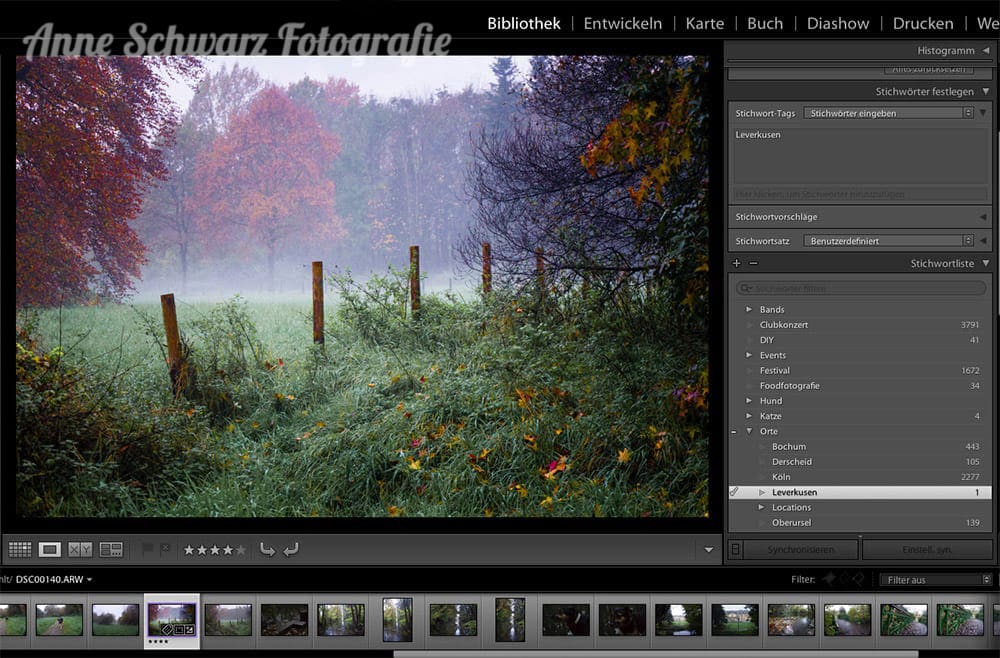Click the flag icon in the toolbar
1000x658 pixels.
coord(146,548)
